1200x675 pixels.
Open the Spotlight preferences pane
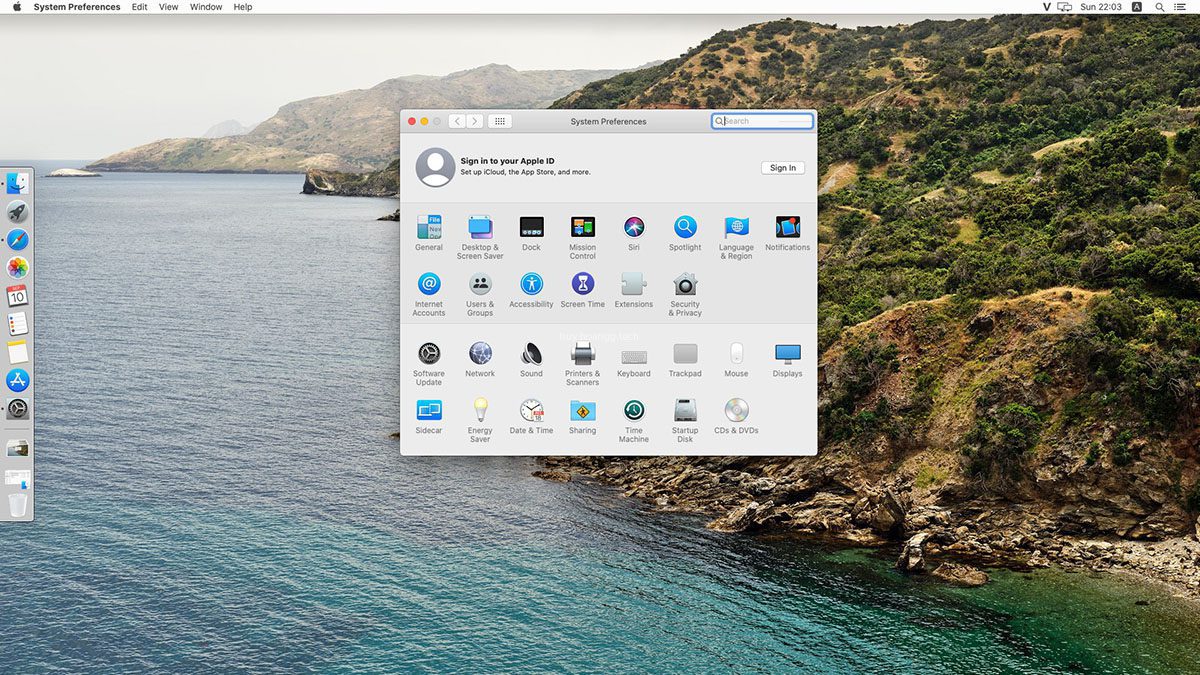(685, 233)
